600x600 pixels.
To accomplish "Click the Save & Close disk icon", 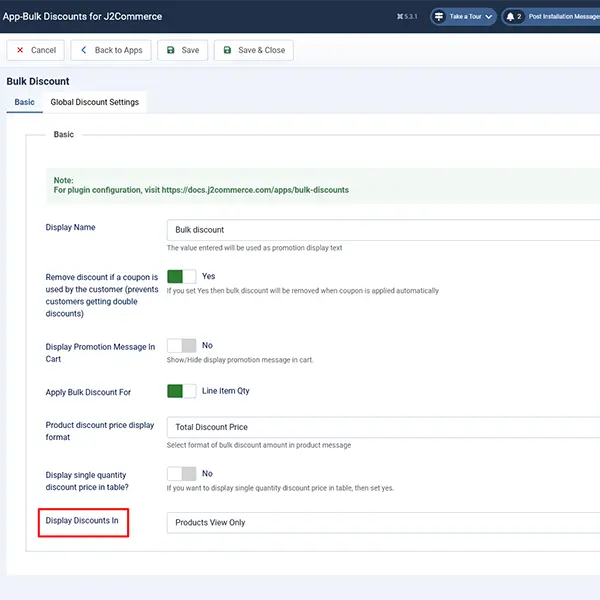I will (x=227, y=50).
